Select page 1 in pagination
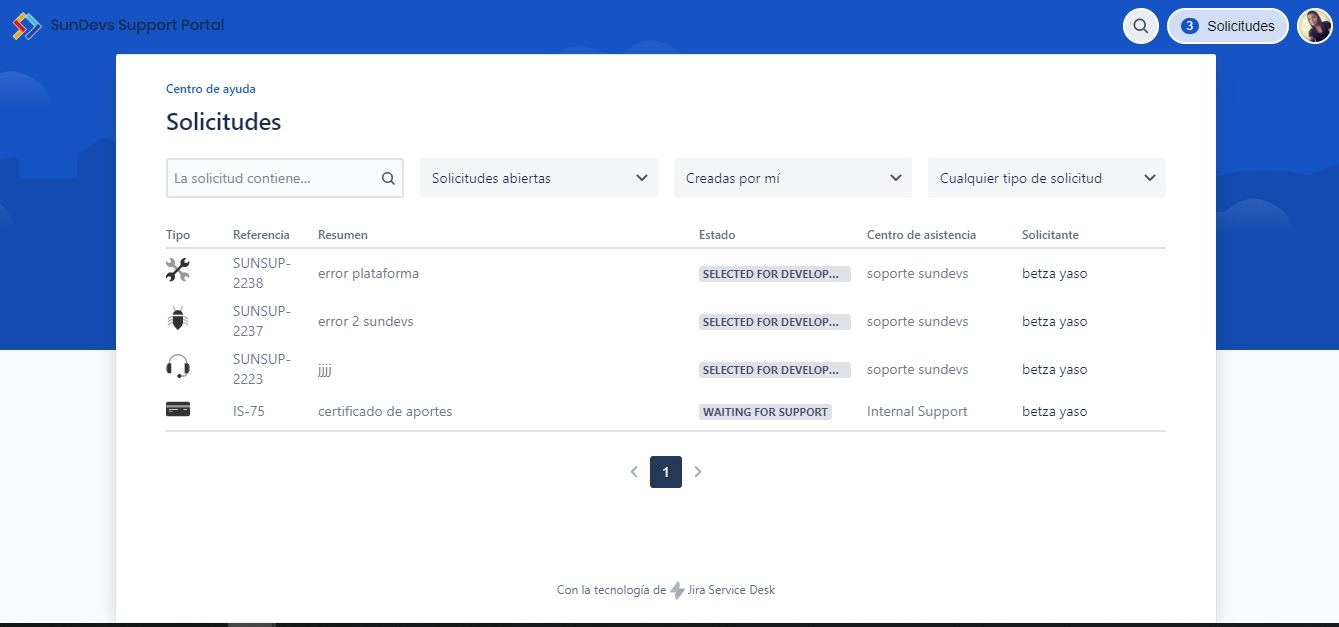This screenshot has width=1339, height=627. (x=666, y=472)
